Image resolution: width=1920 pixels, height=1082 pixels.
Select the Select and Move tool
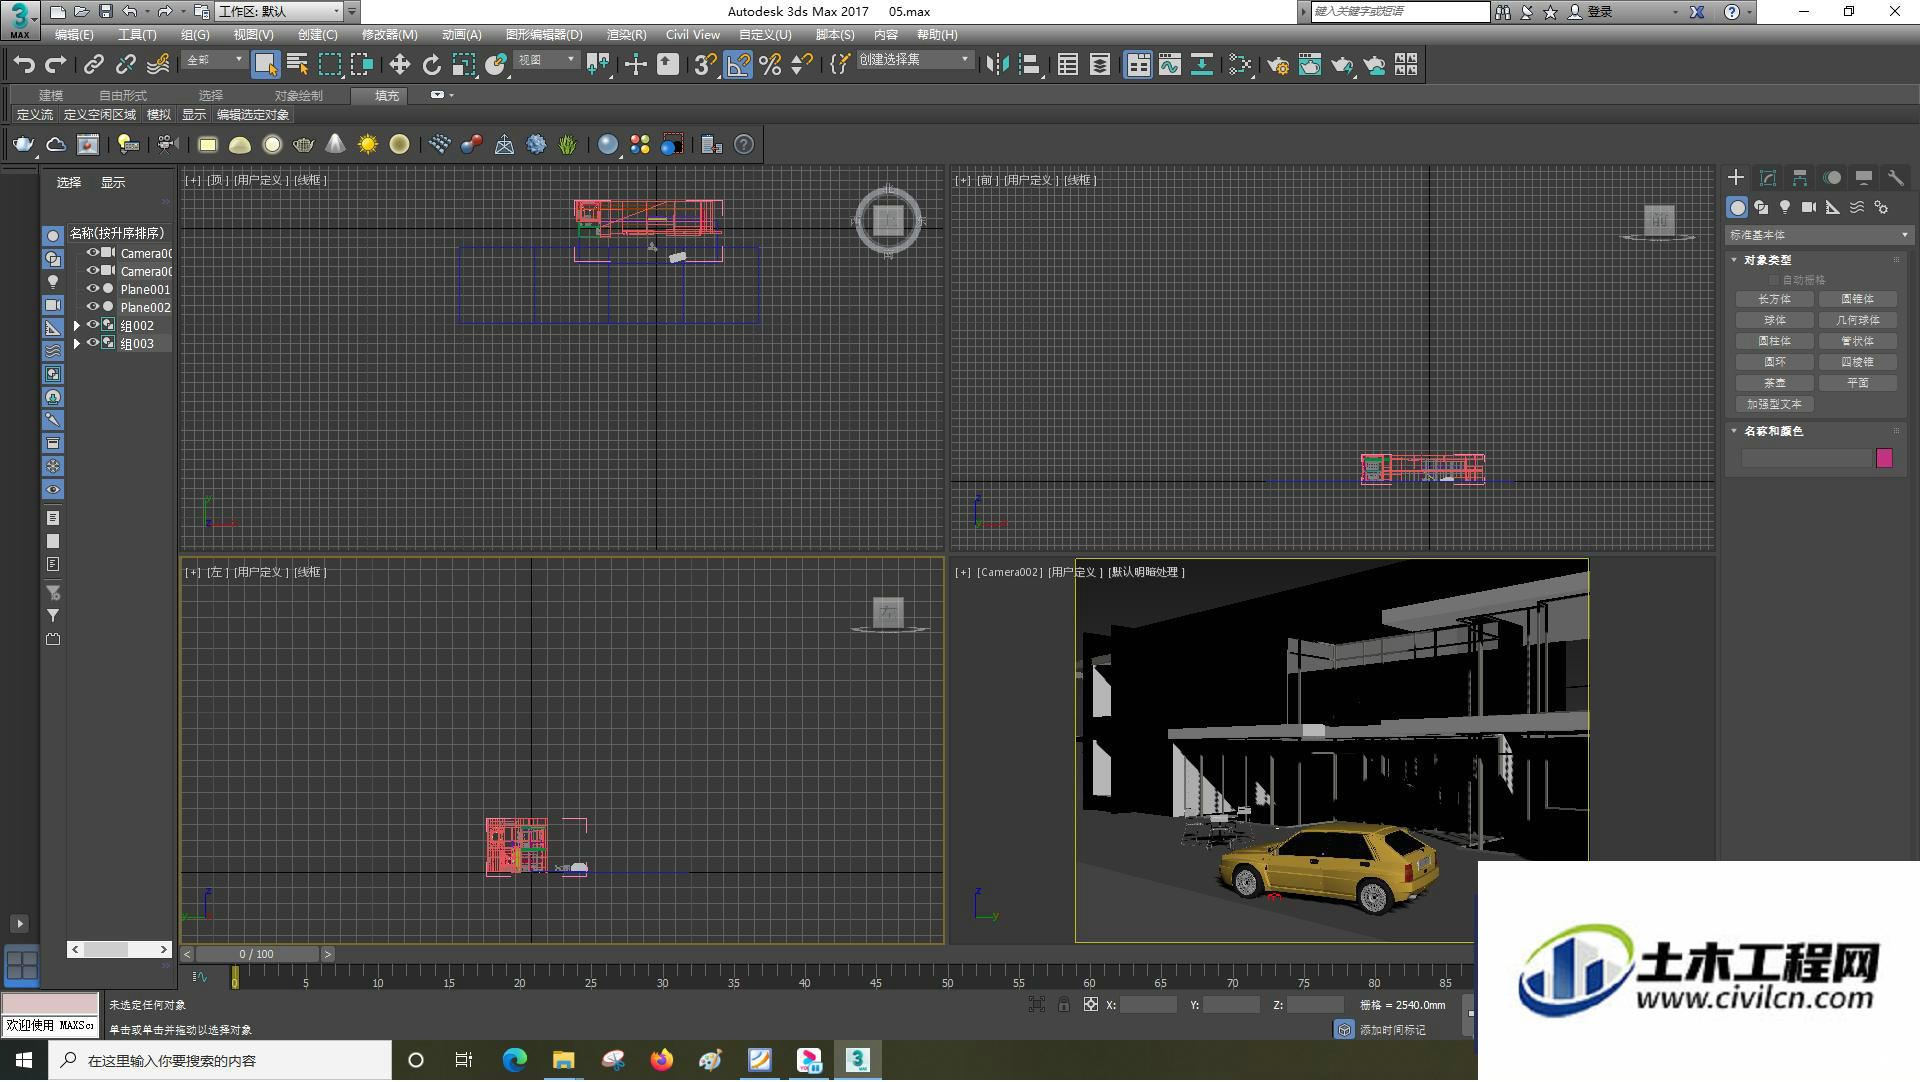tap(399, 65)
